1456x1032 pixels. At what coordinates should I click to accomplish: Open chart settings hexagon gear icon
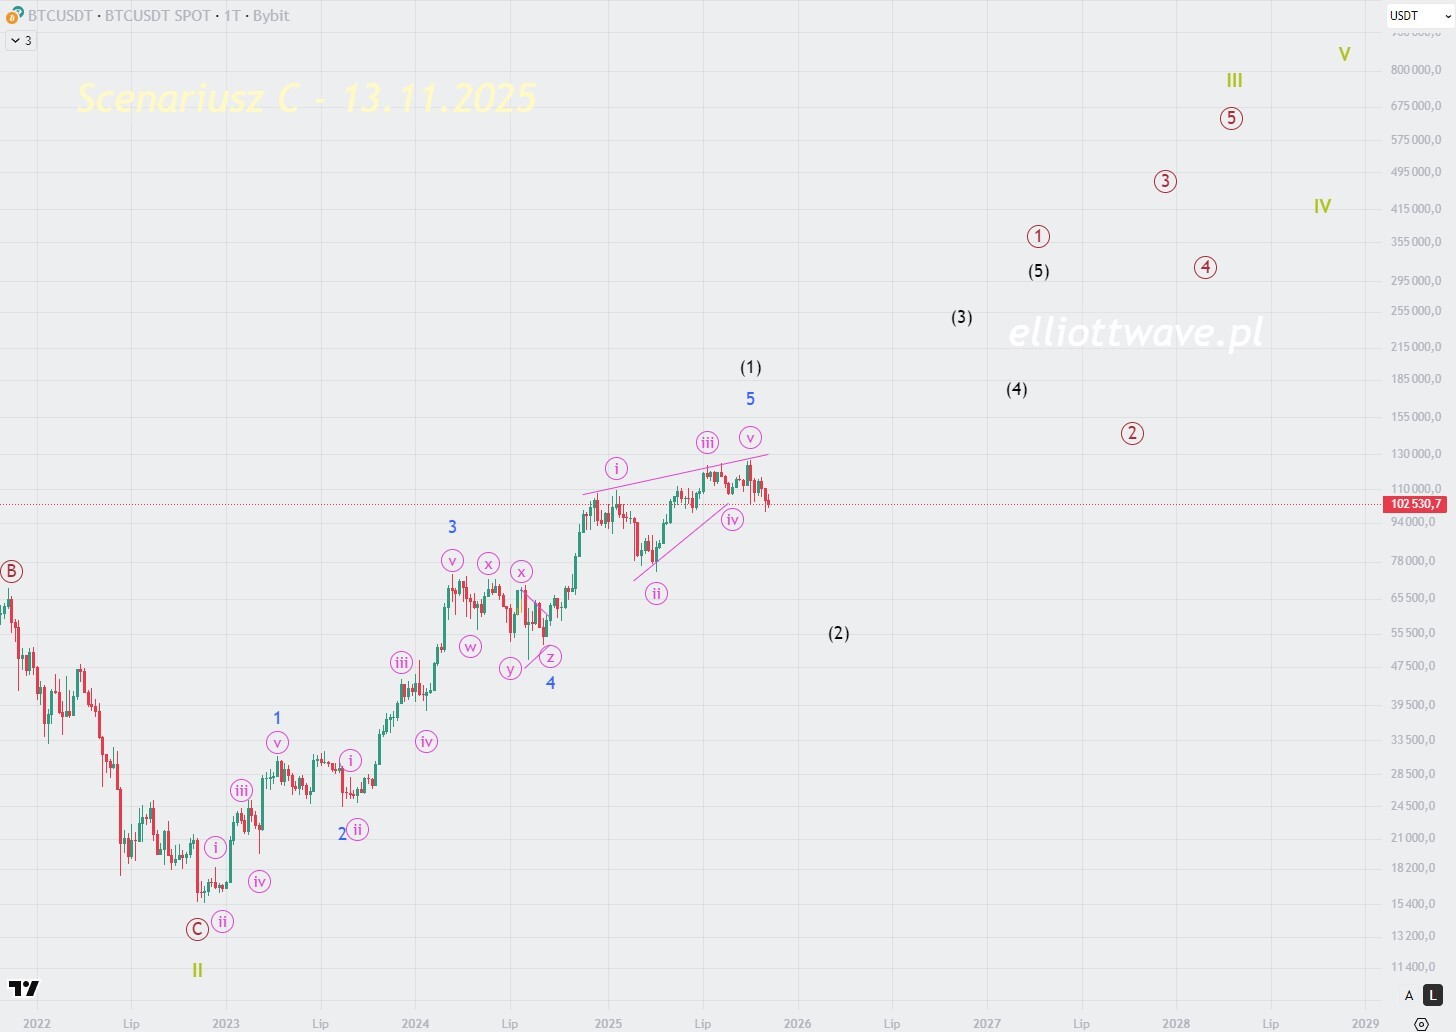point(1421,1023)
